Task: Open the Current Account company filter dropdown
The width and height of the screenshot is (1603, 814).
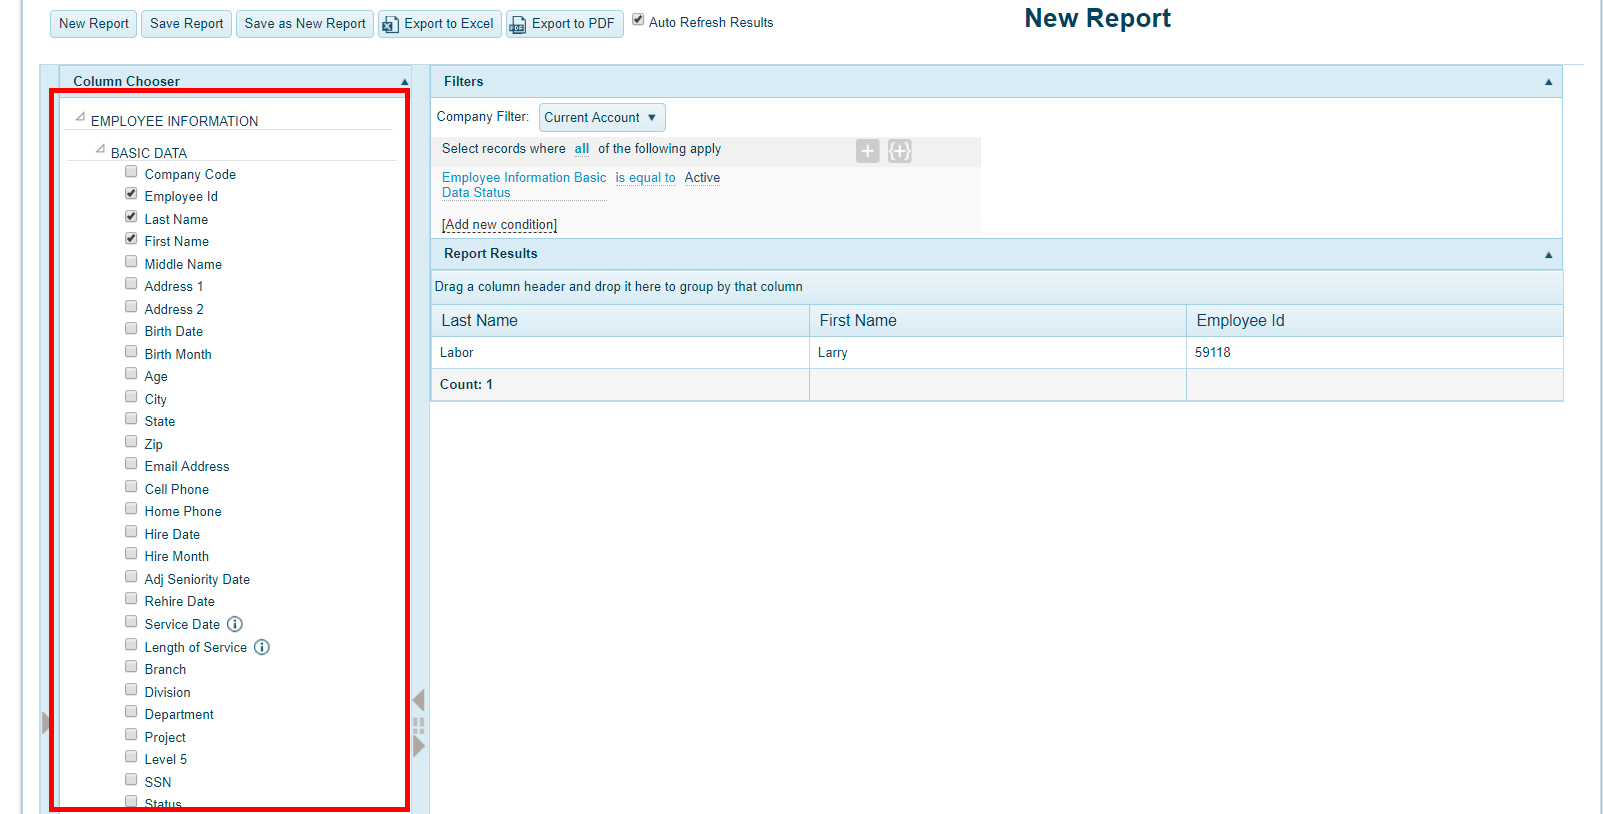Action: click(x=602, y=117)
